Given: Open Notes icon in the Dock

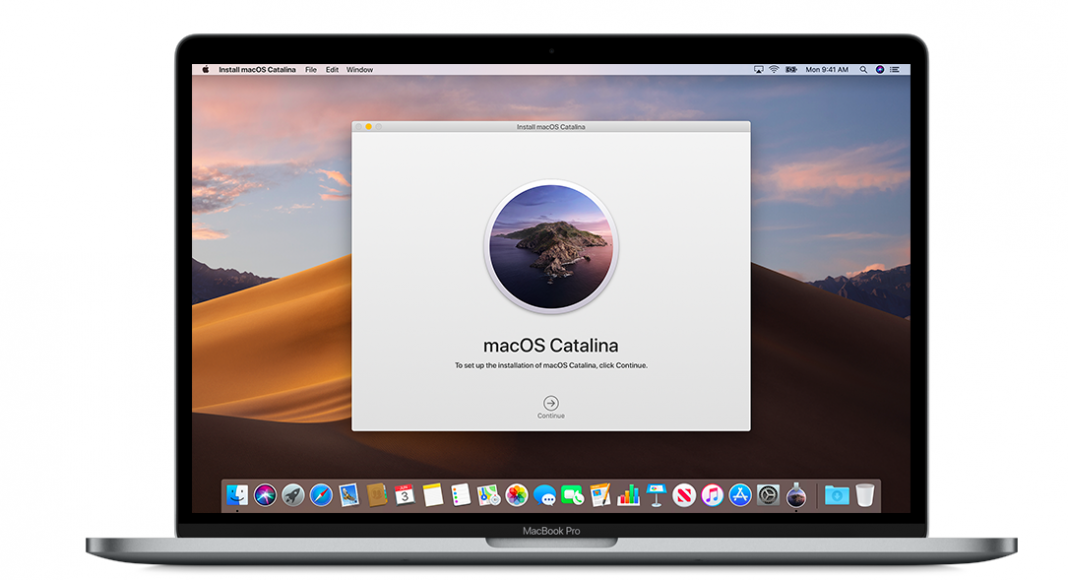Looking at the screenshot, I should pyautogui.click(x=433, y=495).
